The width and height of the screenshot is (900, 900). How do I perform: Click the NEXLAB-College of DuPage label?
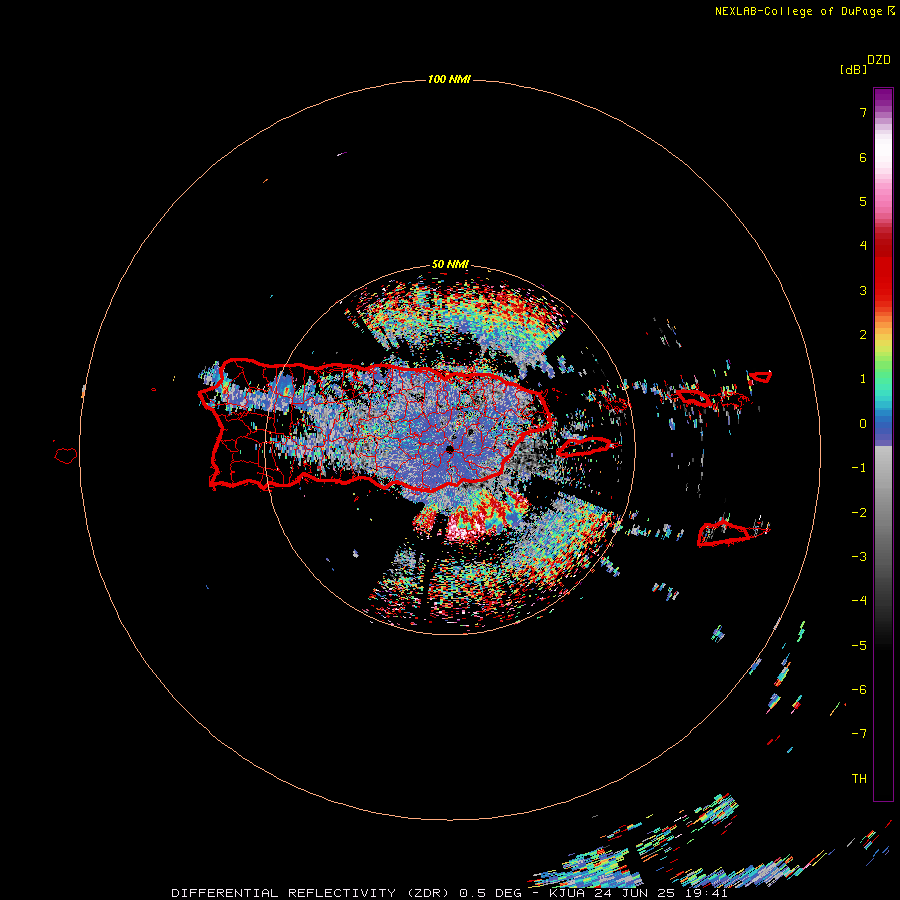(804, 11)
